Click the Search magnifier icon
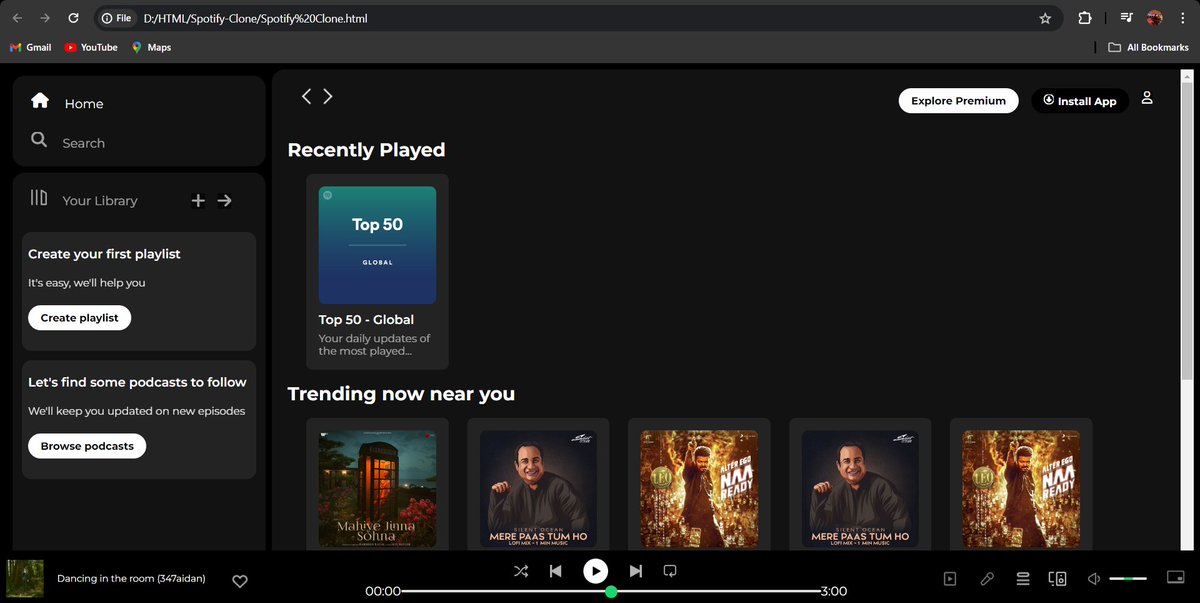This screenshot has height=603, width=1200. [x=39, y=140]
